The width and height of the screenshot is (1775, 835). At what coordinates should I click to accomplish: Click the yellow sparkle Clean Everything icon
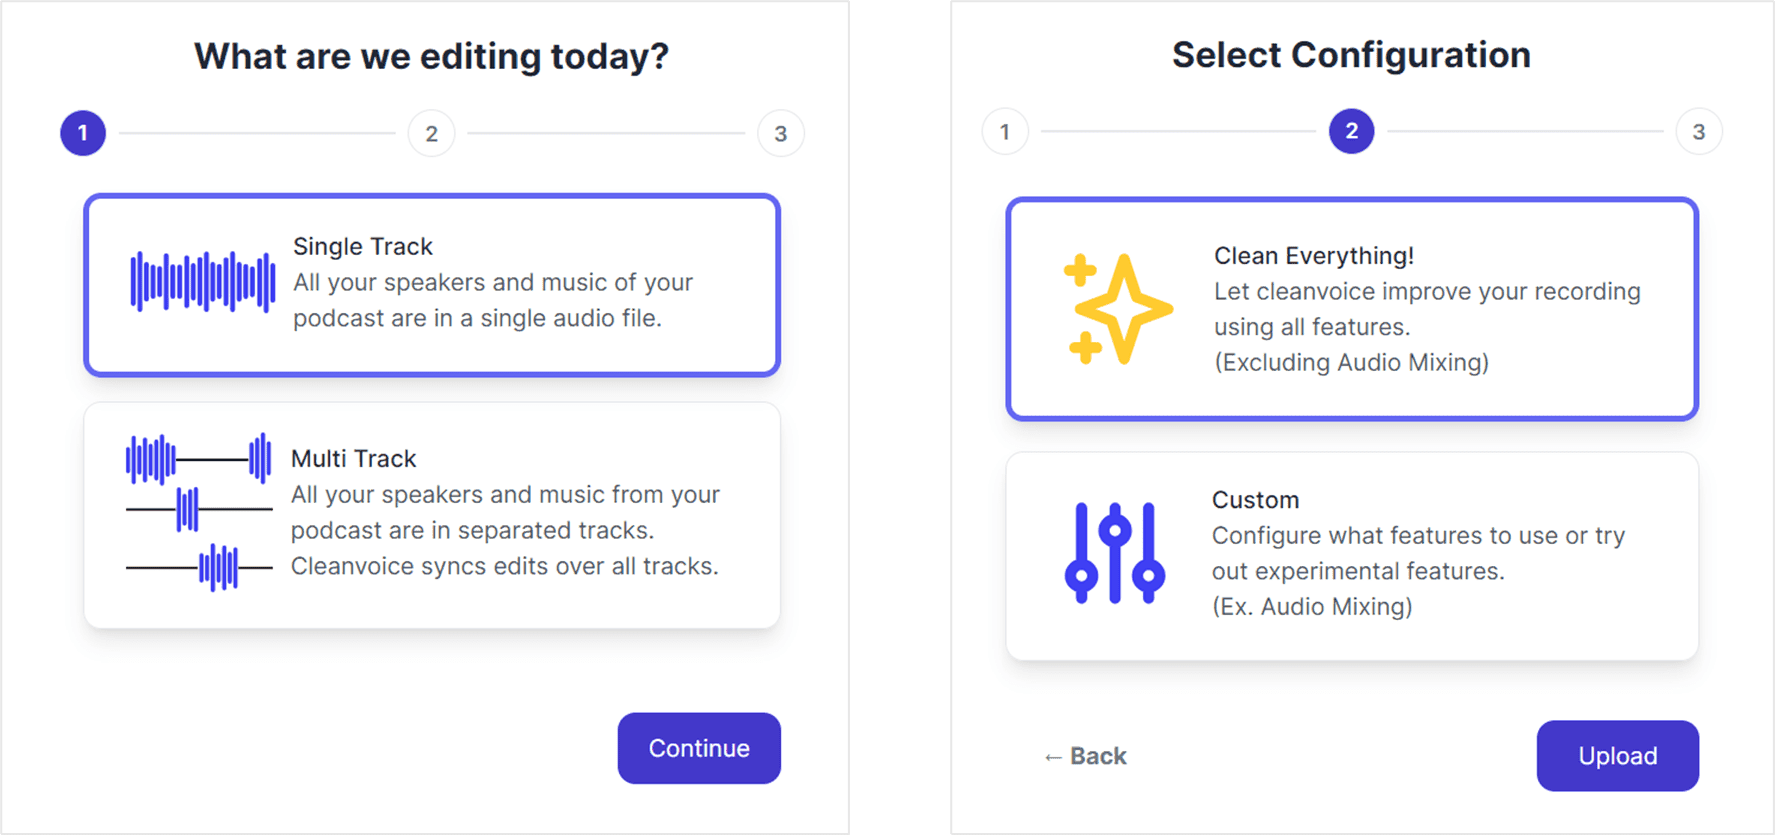1116,309
